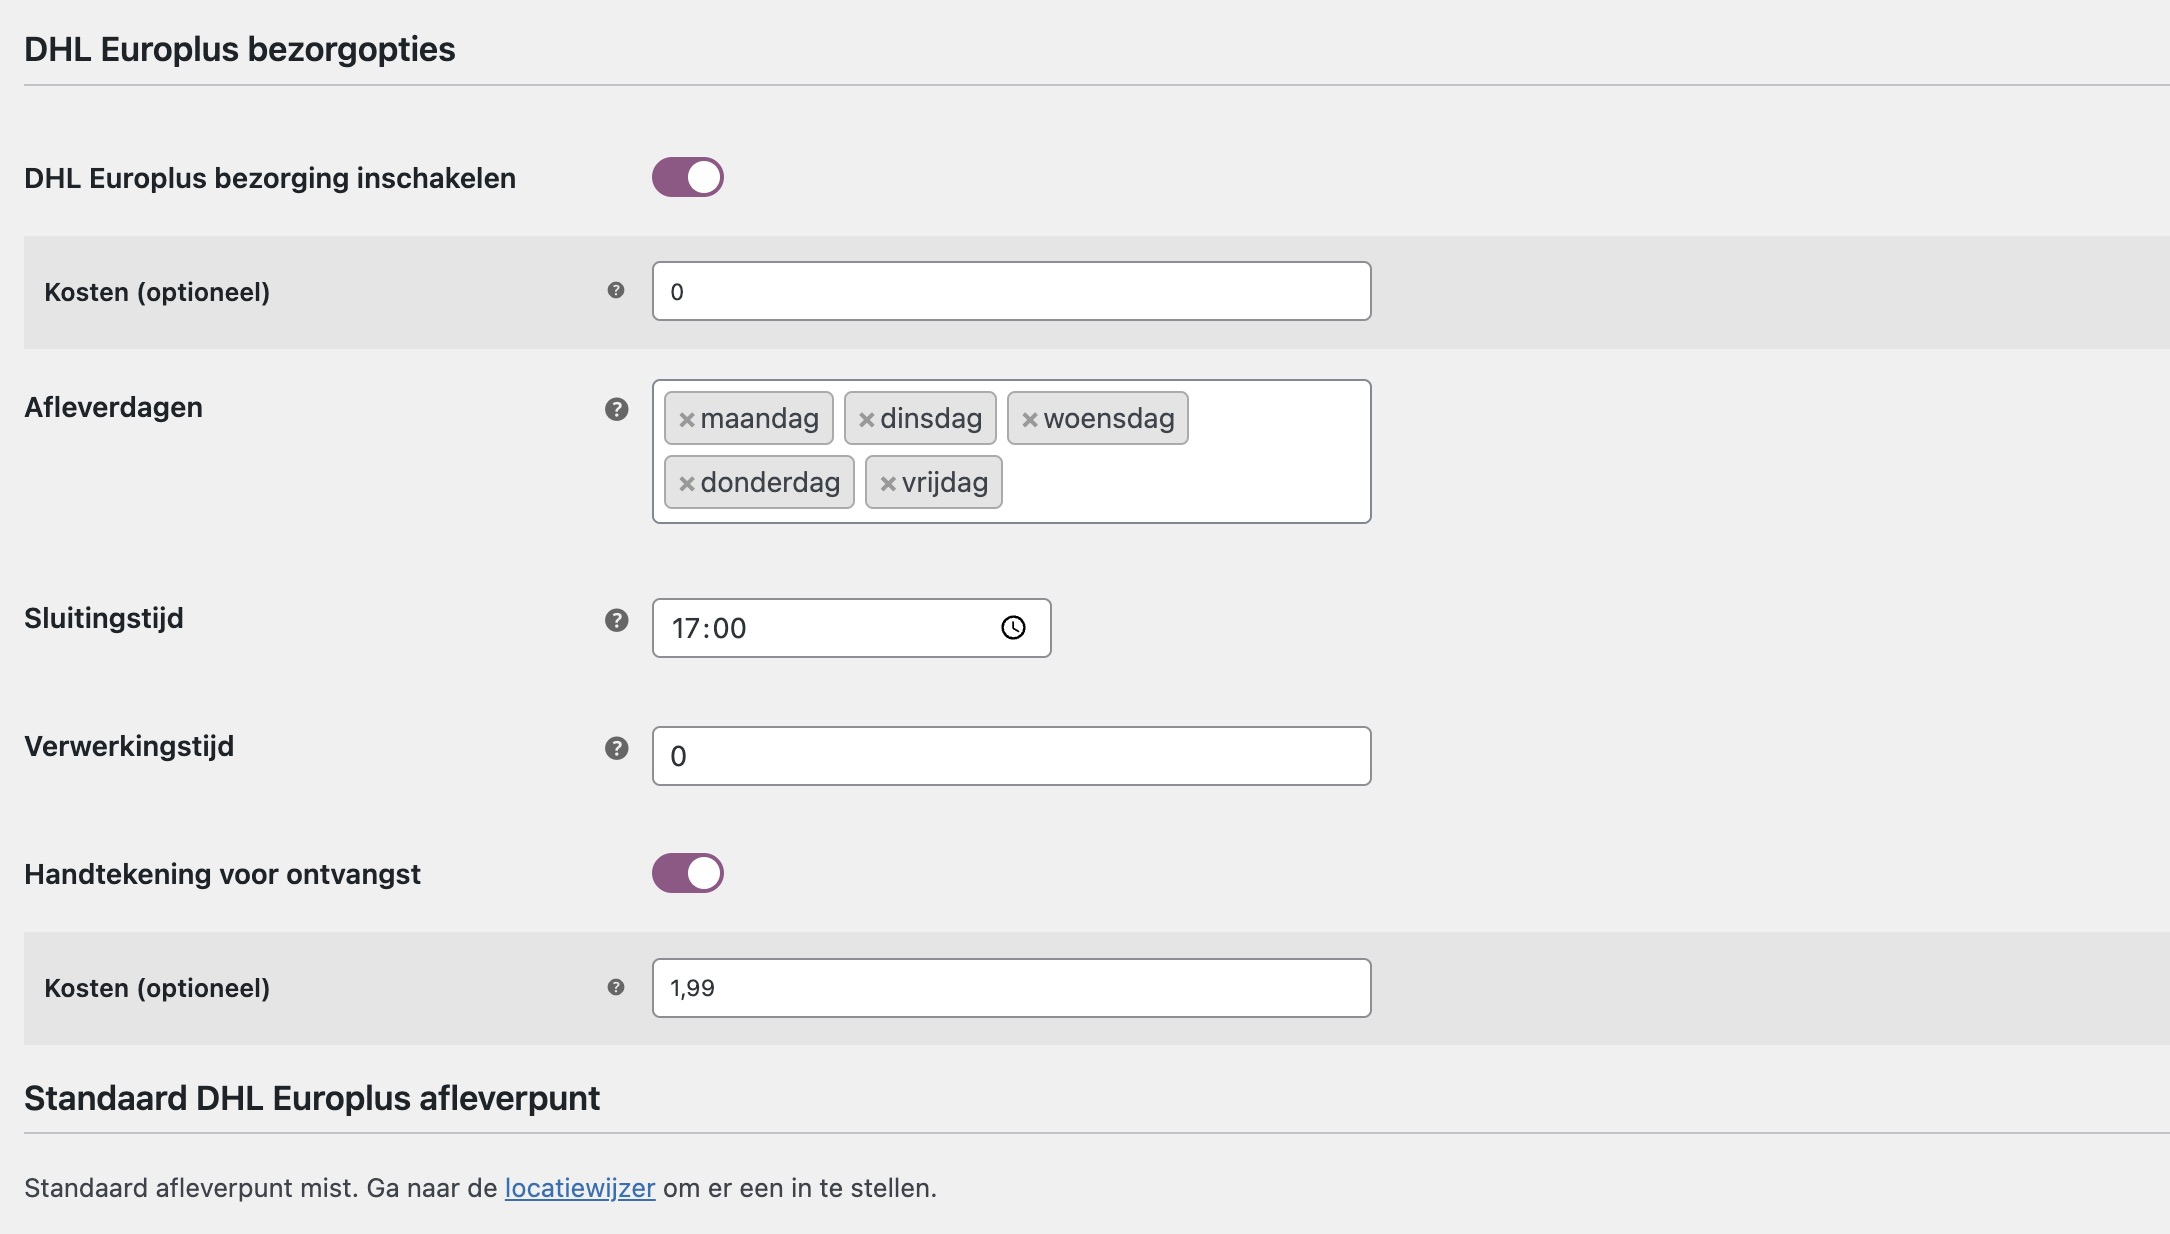Click the help icon next to Kosten (optioneel)
This screenshot has height=1234, width=2170.
(x=616, y=291)
